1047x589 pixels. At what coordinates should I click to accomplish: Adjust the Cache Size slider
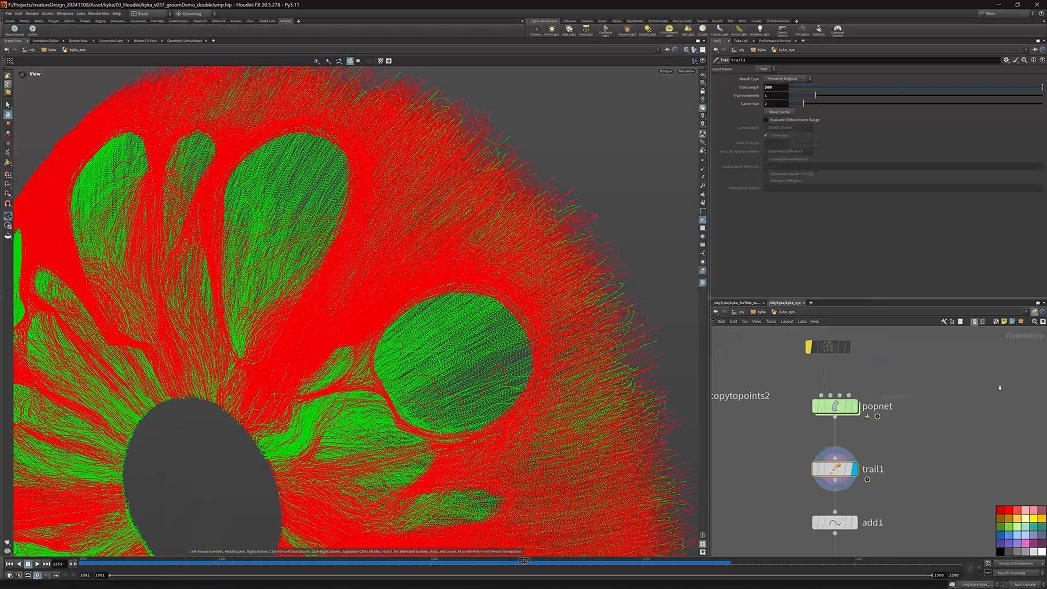click(803, 104)
